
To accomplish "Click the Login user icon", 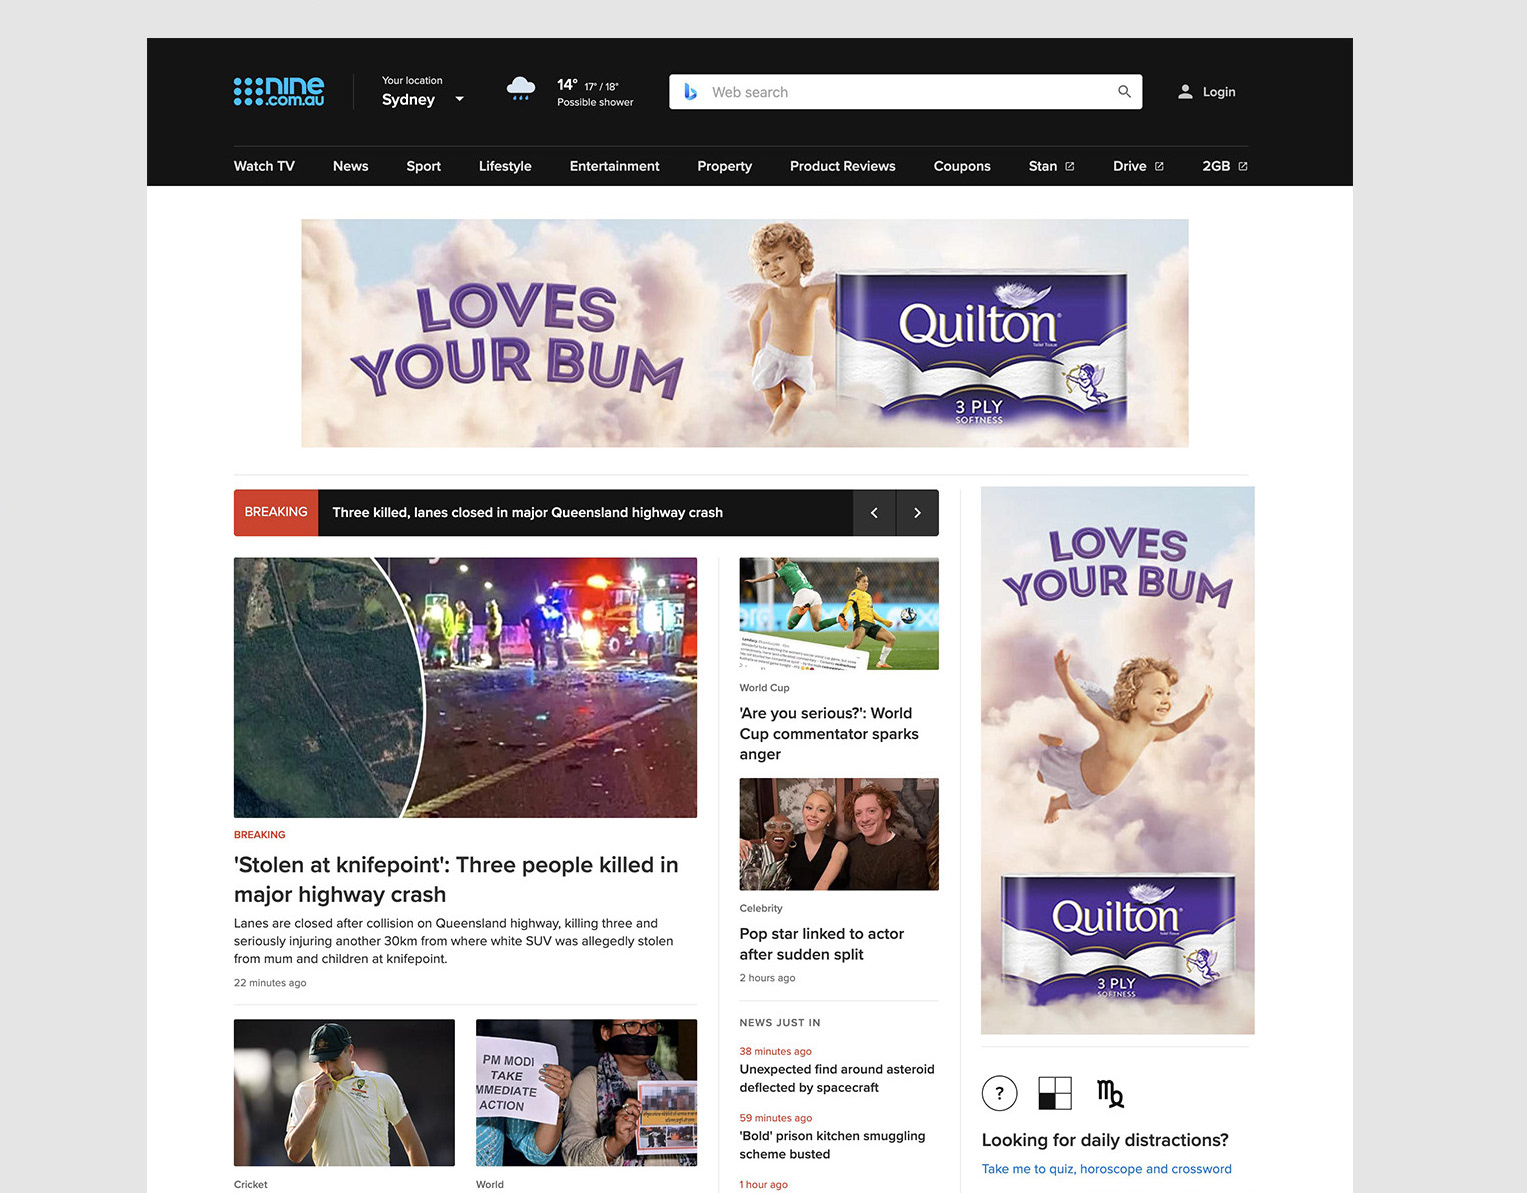I will coord(1185,92).
